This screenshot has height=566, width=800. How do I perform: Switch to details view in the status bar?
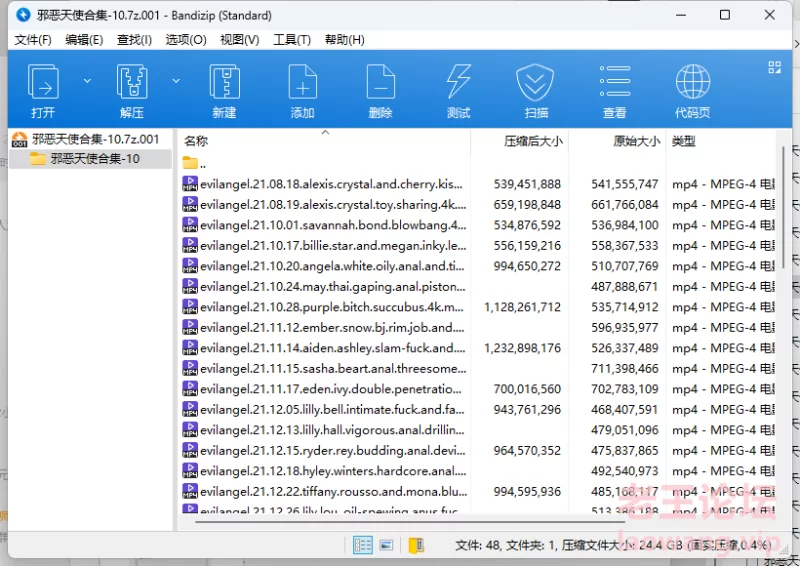click(363, 545)
